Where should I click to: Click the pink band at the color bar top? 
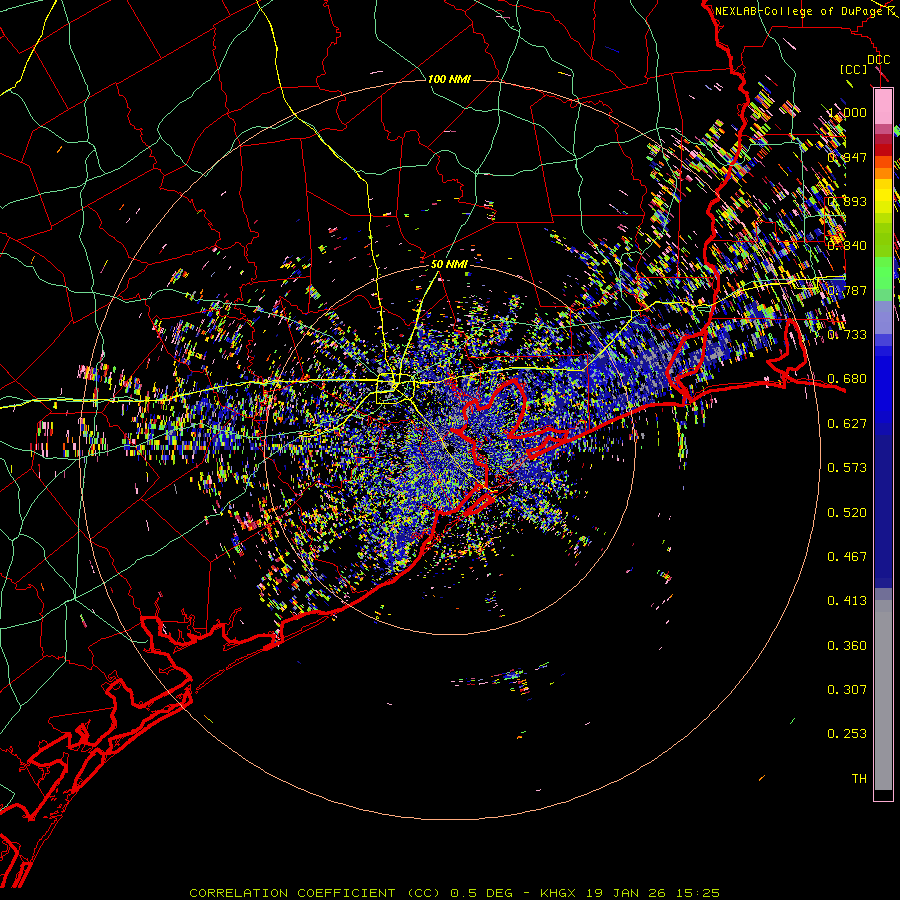(x=883, y=107)
